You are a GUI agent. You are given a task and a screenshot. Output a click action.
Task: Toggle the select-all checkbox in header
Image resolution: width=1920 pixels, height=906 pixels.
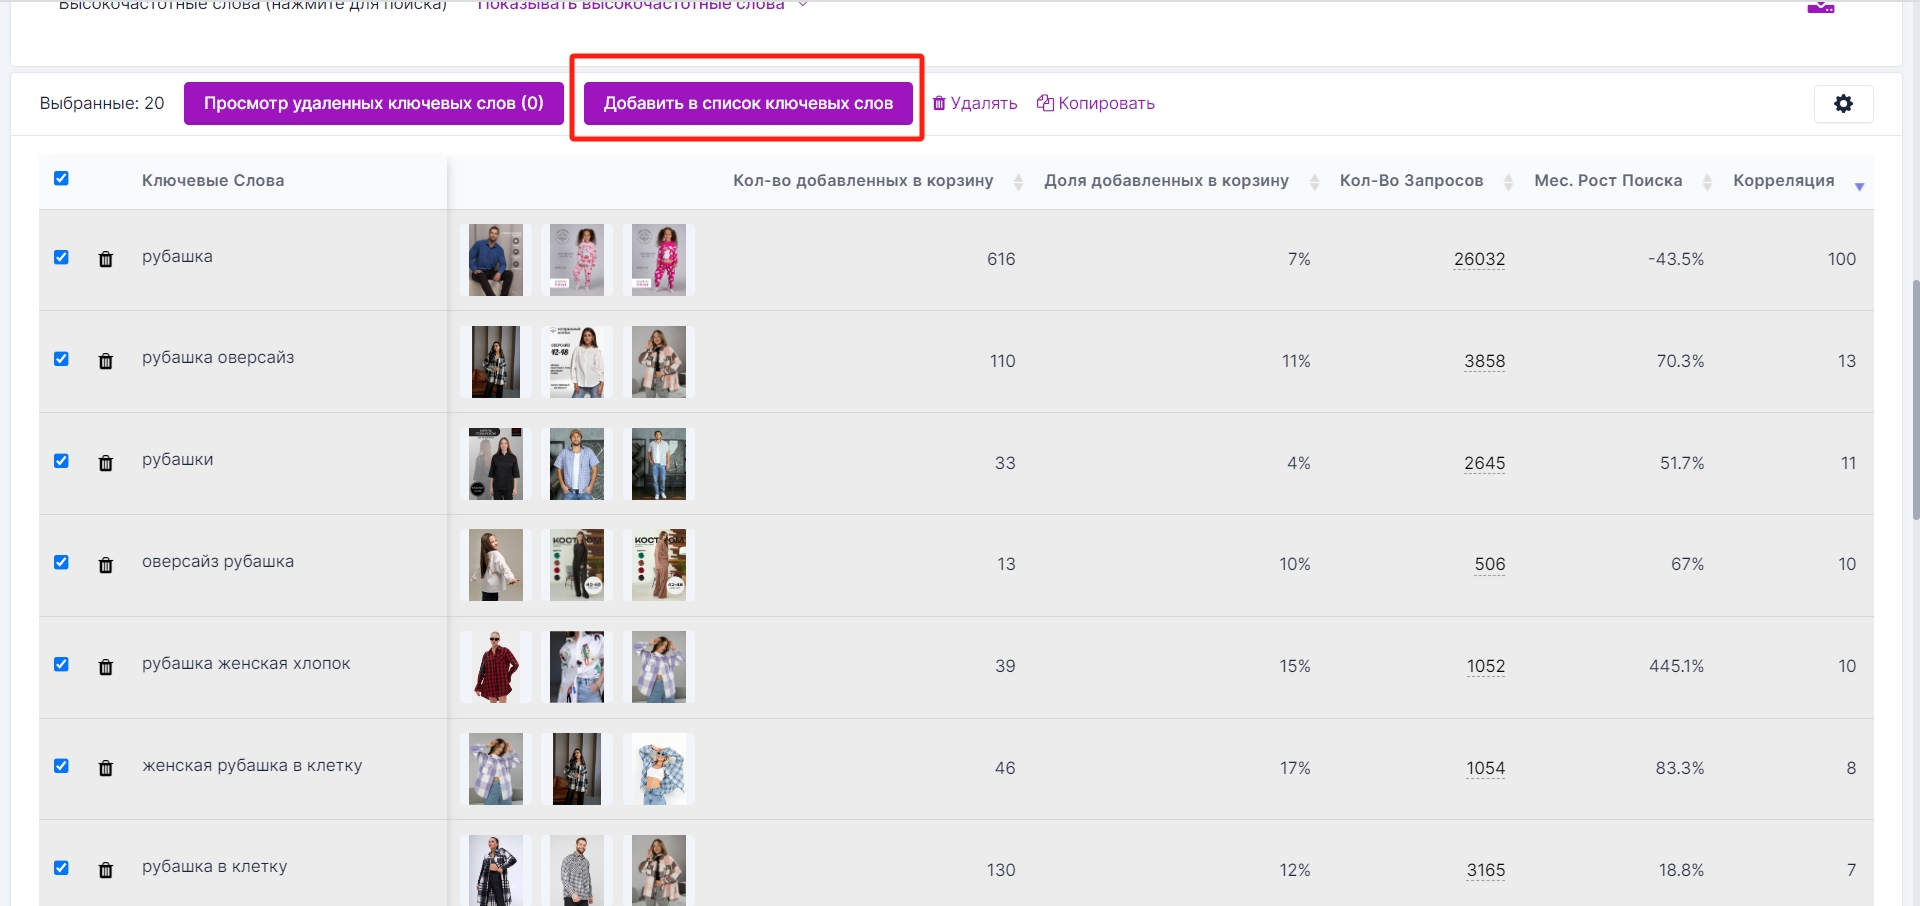(62, 179)
